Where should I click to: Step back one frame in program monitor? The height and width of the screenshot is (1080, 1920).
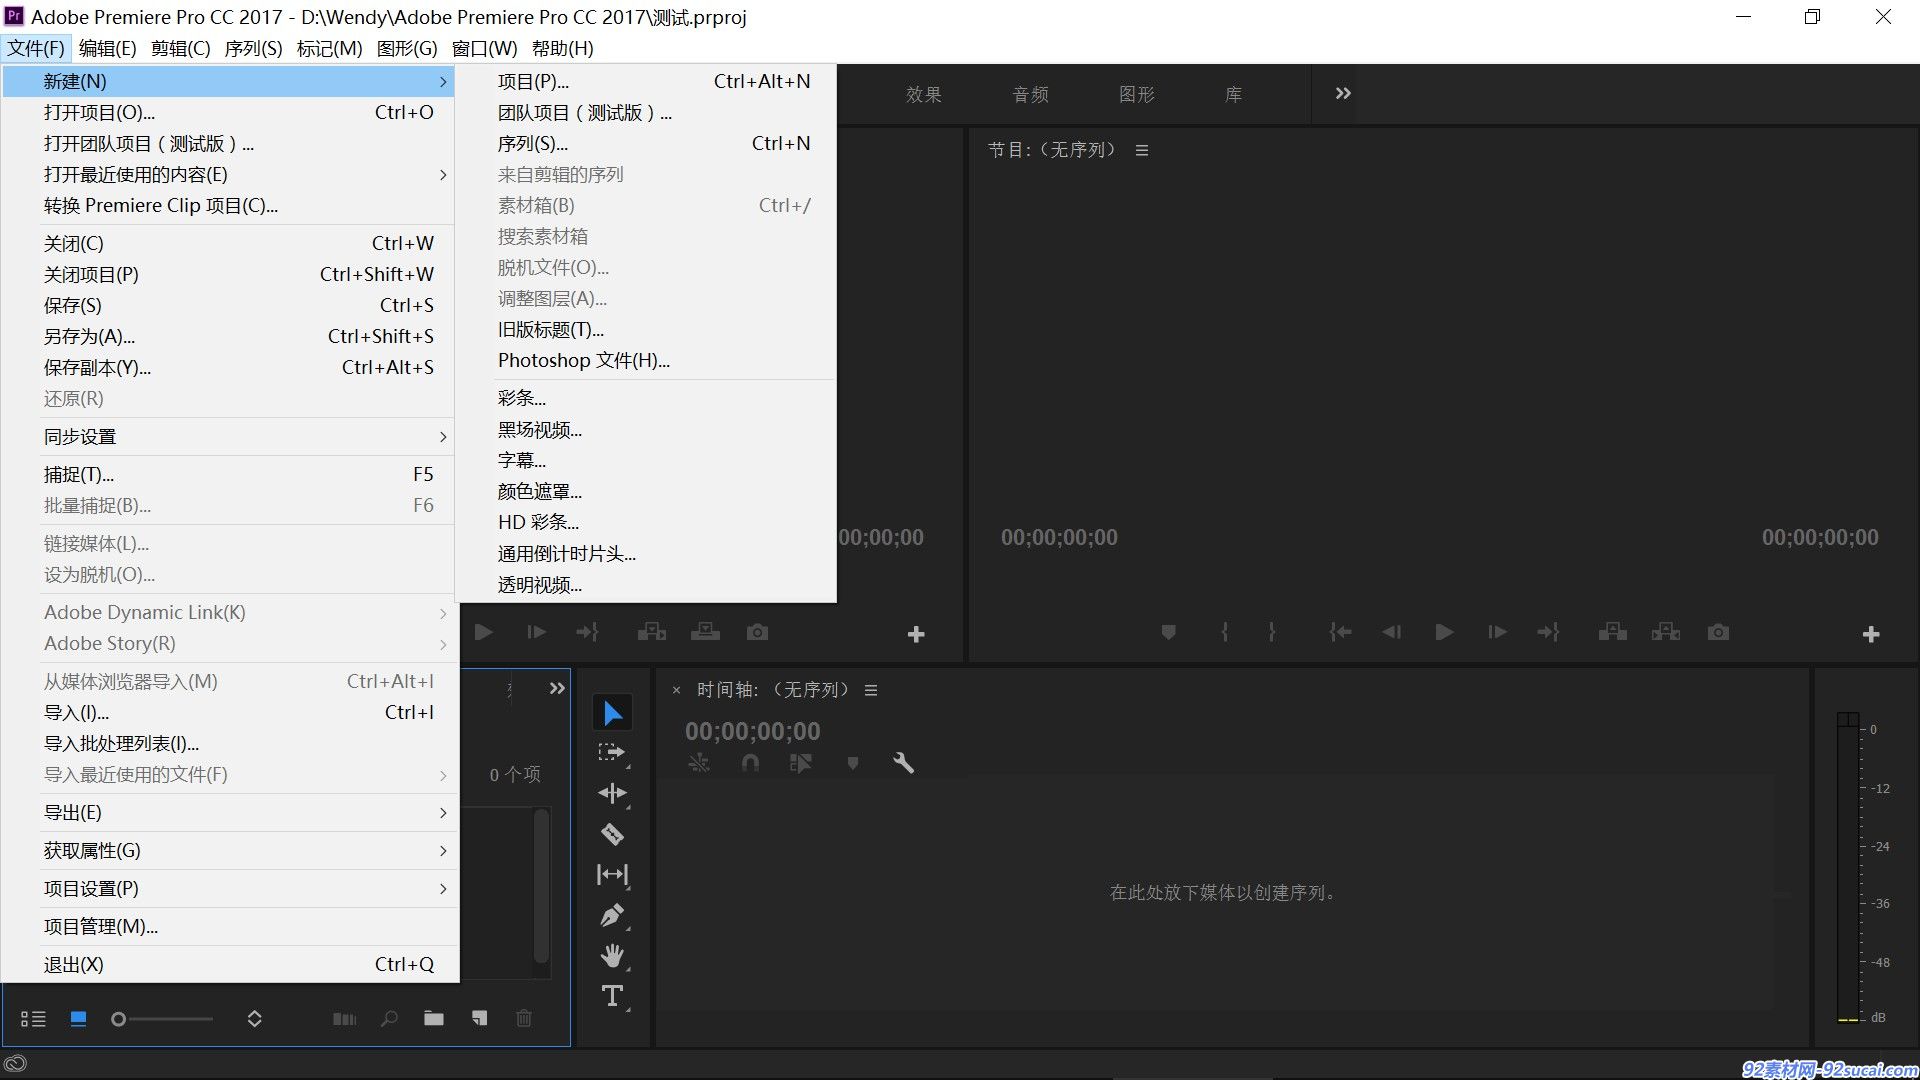click(1391, 632)
